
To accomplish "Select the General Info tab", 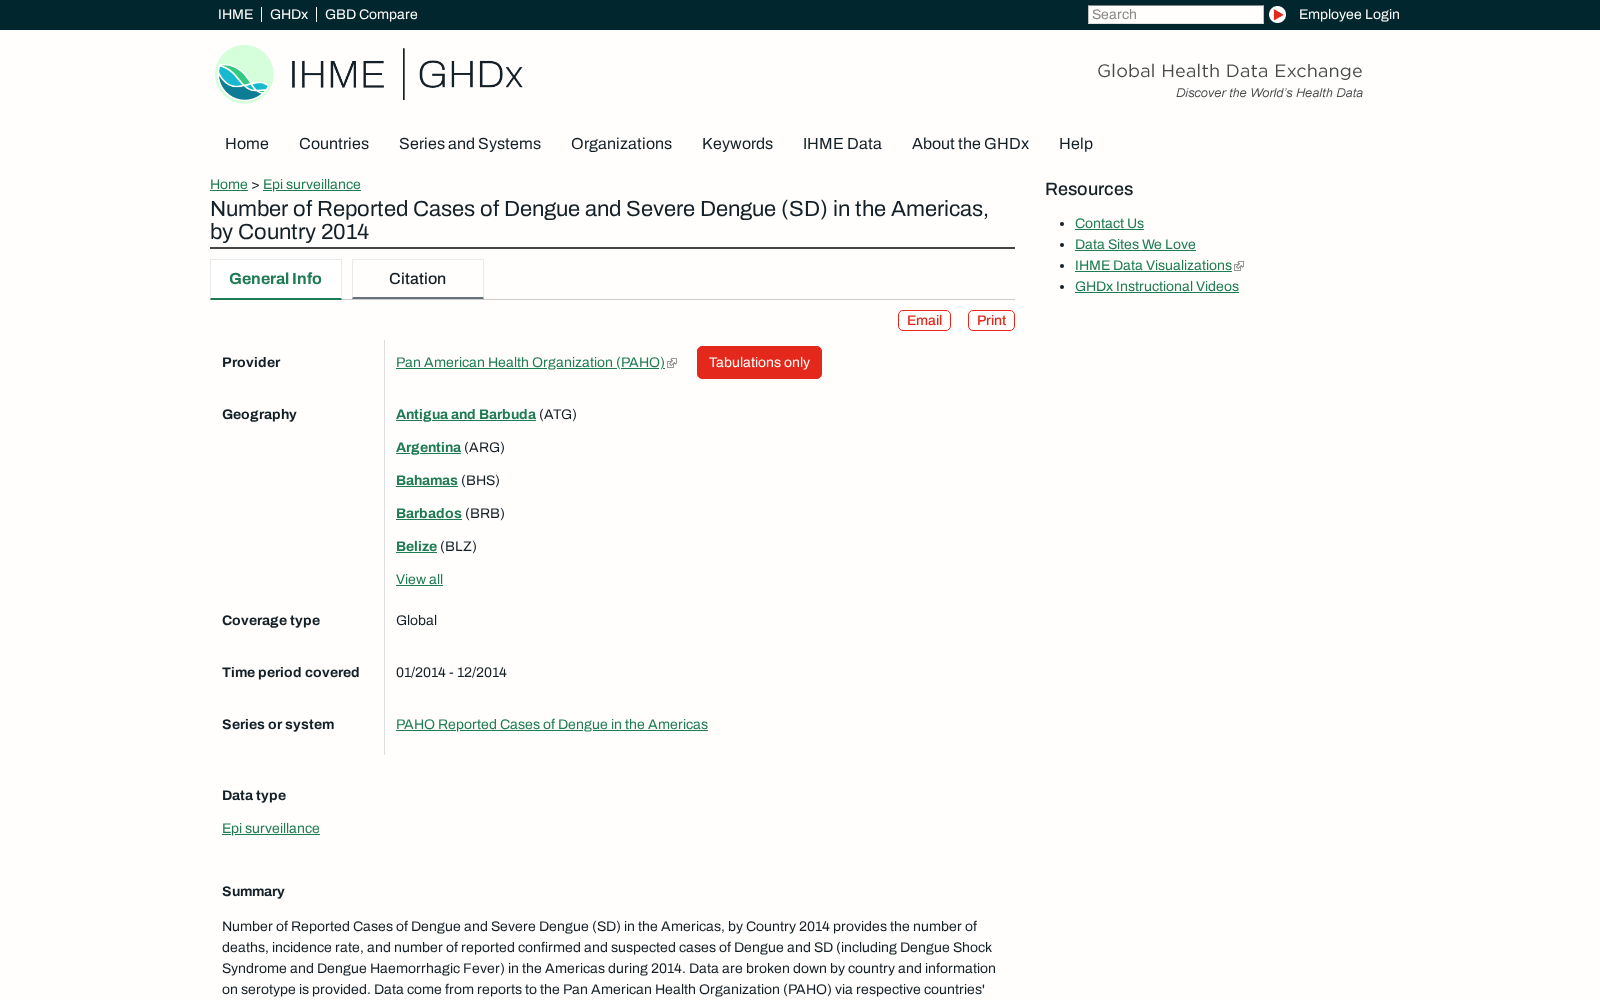I will tap(275, 279).
